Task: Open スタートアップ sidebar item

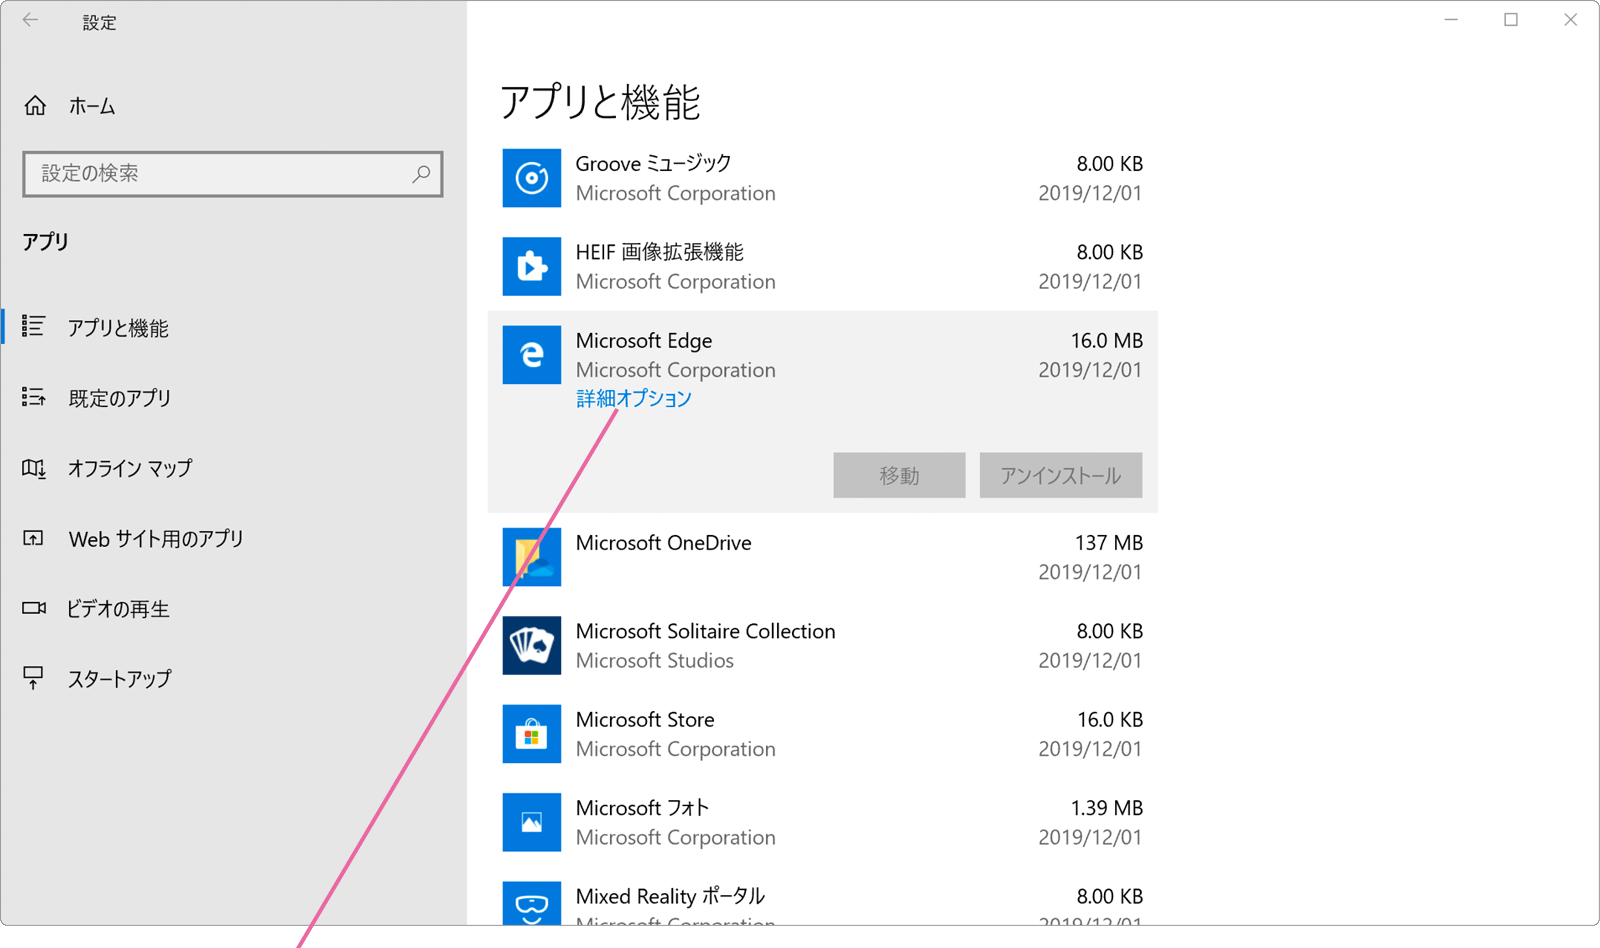Action: pos(120,679)
